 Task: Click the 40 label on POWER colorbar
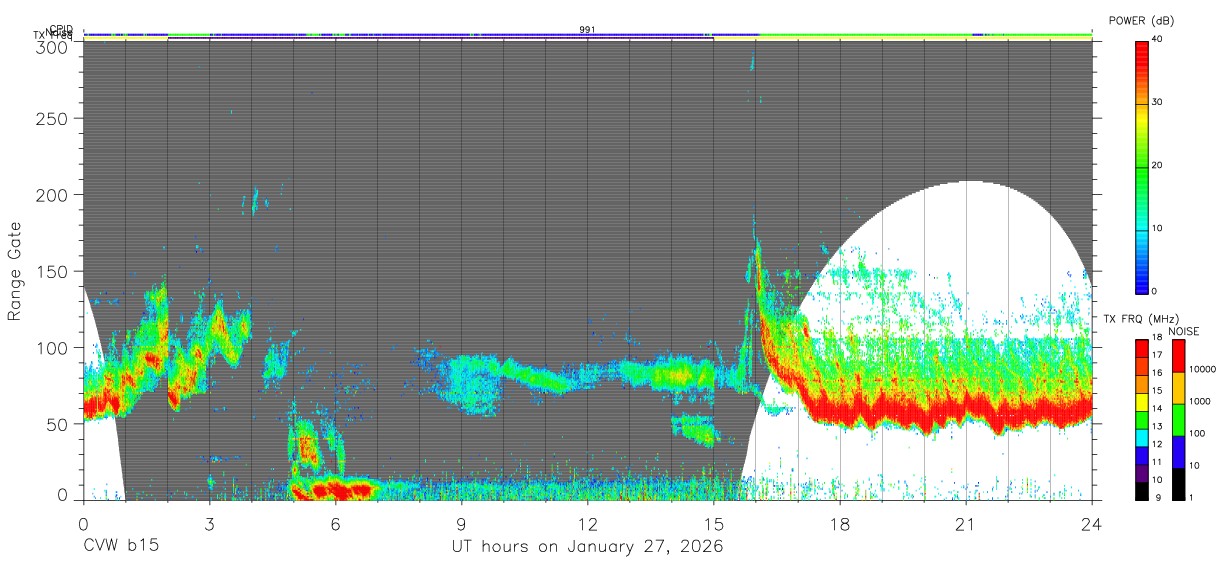(x=1158, y=39)
